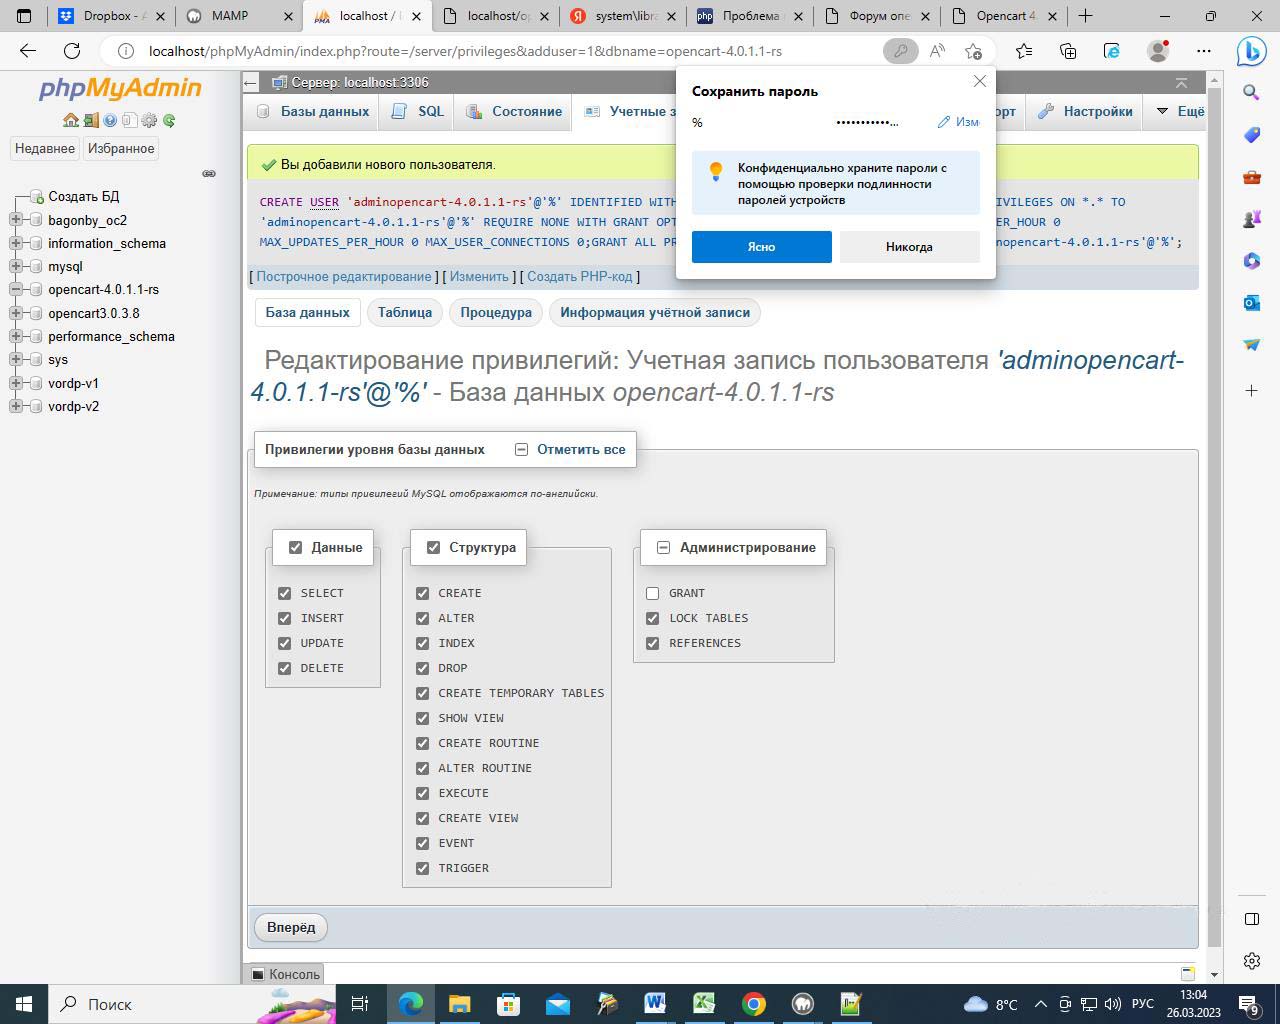Enable the GRANT privilege checkbox
The height and width of the screenshot is (1024, 1280).
(x=653, y=593)
